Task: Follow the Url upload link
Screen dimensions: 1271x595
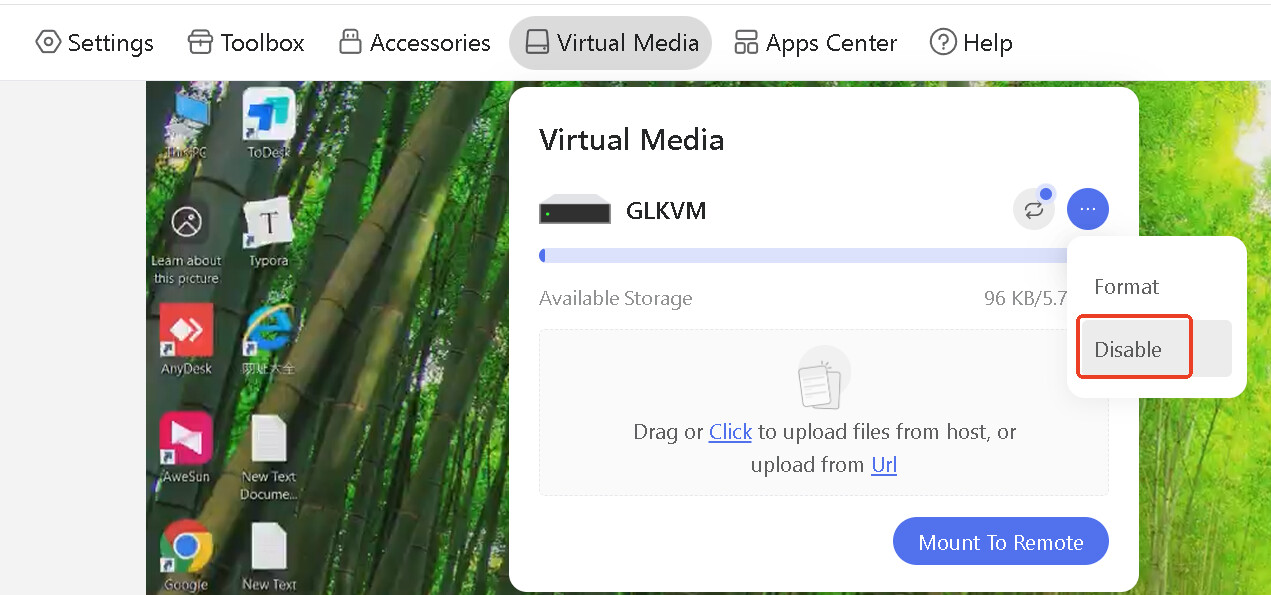Action: pyautogui.click(x=884, y=465)
